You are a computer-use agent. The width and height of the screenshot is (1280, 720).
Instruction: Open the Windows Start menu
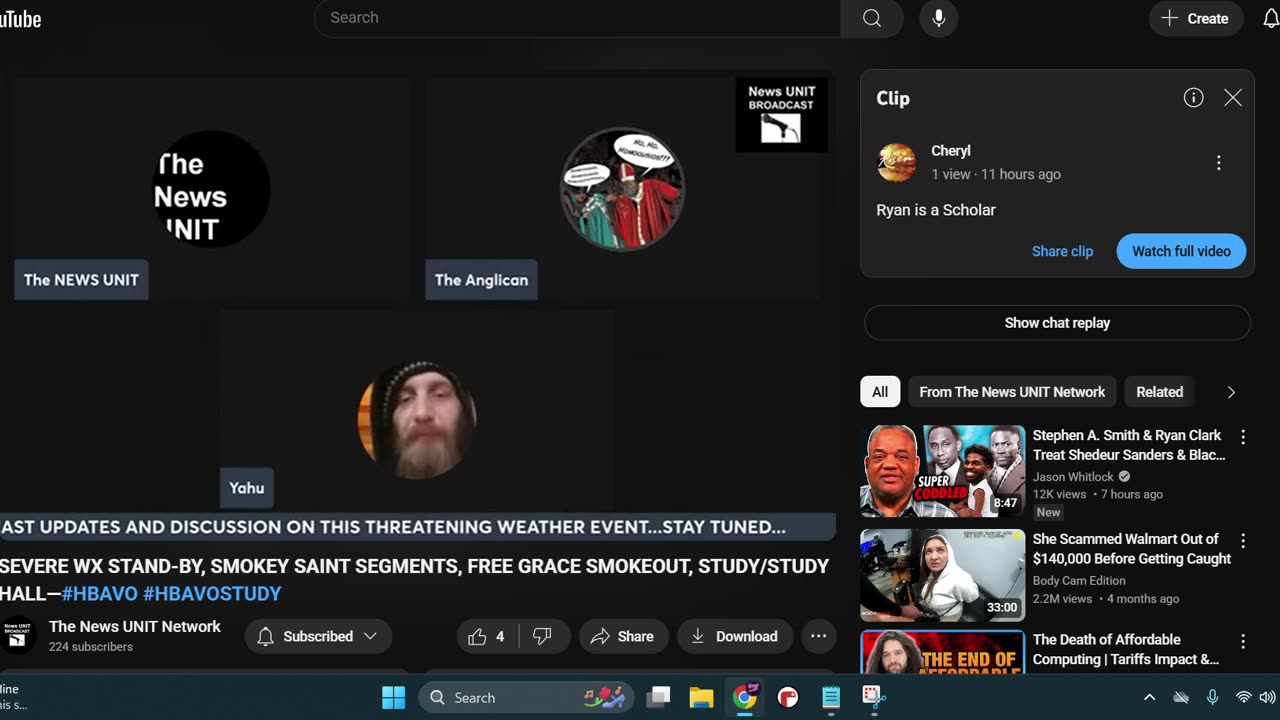pyautogui.click(x=393, y=697)
